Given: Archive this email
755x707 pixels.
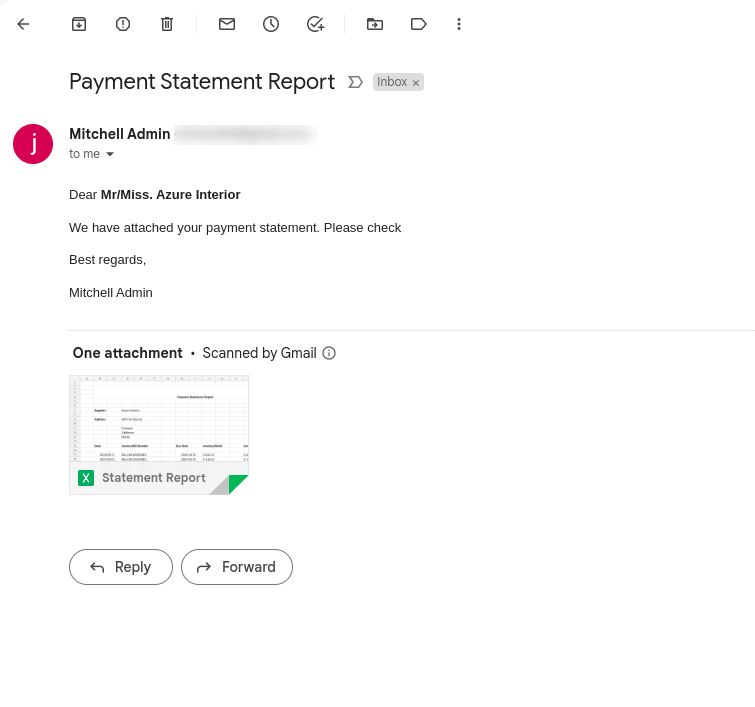Looking at the screenshot, I should [79, 24].
